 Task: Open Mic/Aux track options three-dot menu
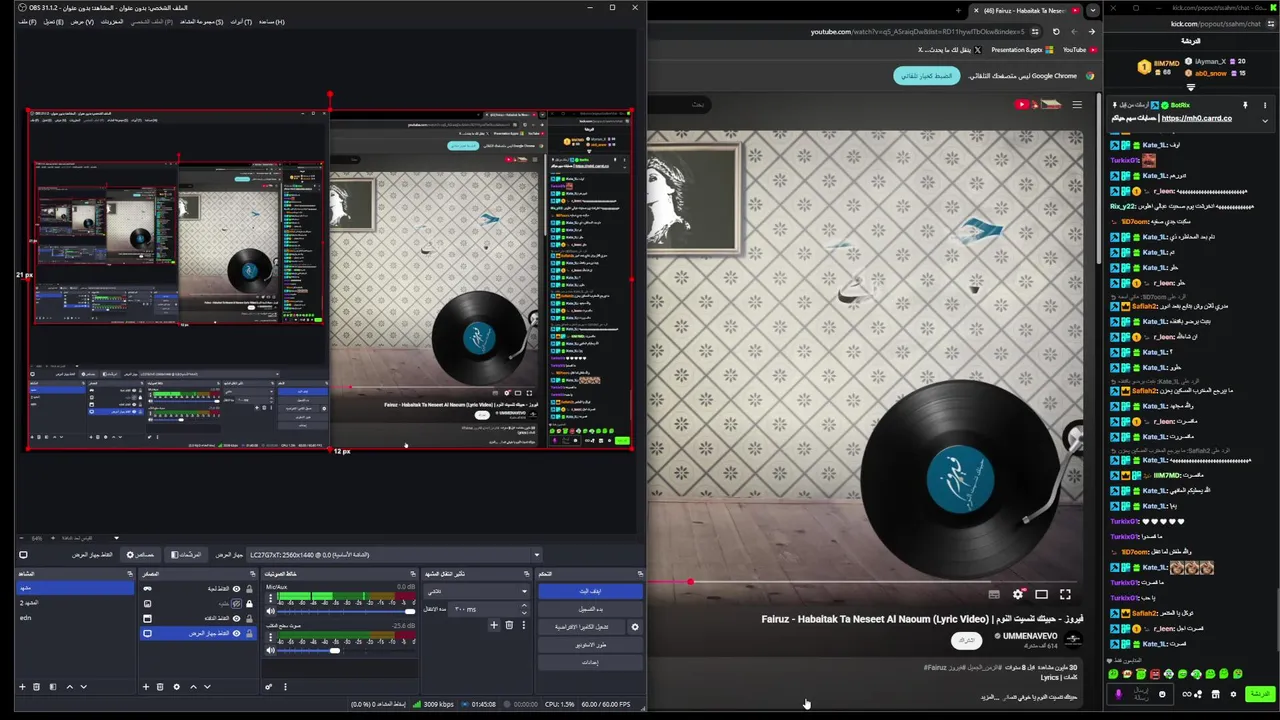pos(270,598)
